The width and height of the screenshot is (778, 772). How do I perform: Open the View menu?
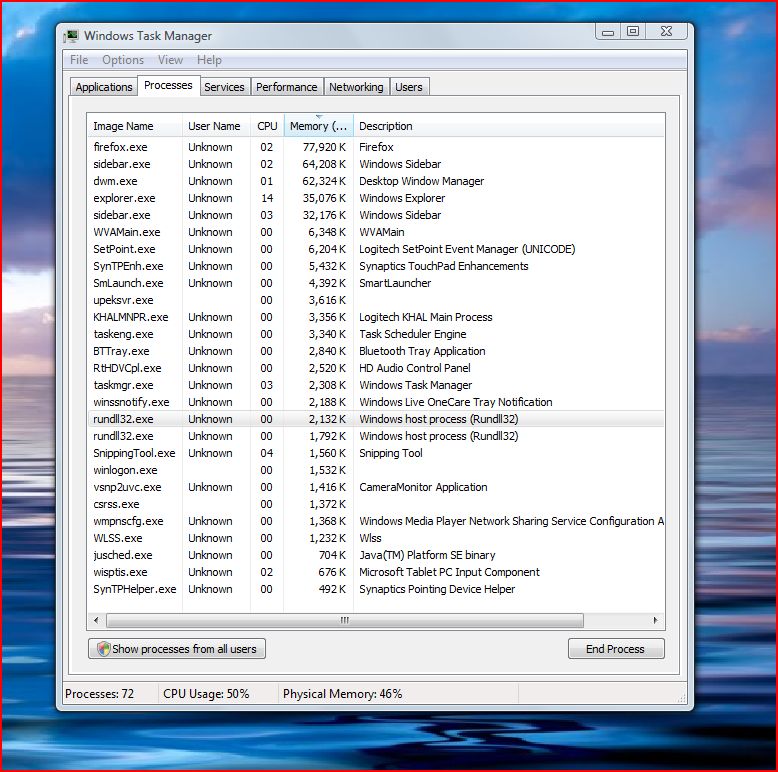tap(170, 60)
